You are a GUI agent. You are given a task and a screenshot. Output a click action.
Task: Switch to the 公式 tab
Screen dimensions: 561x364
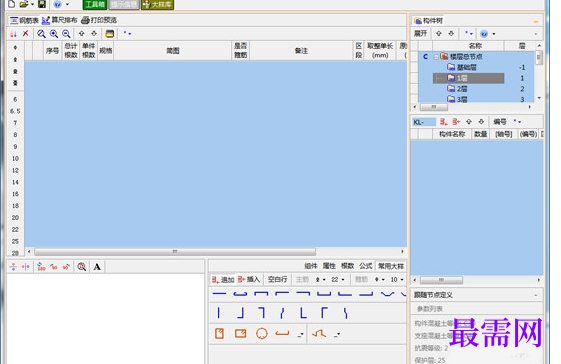pyautogui.click(x=366, y=266)
